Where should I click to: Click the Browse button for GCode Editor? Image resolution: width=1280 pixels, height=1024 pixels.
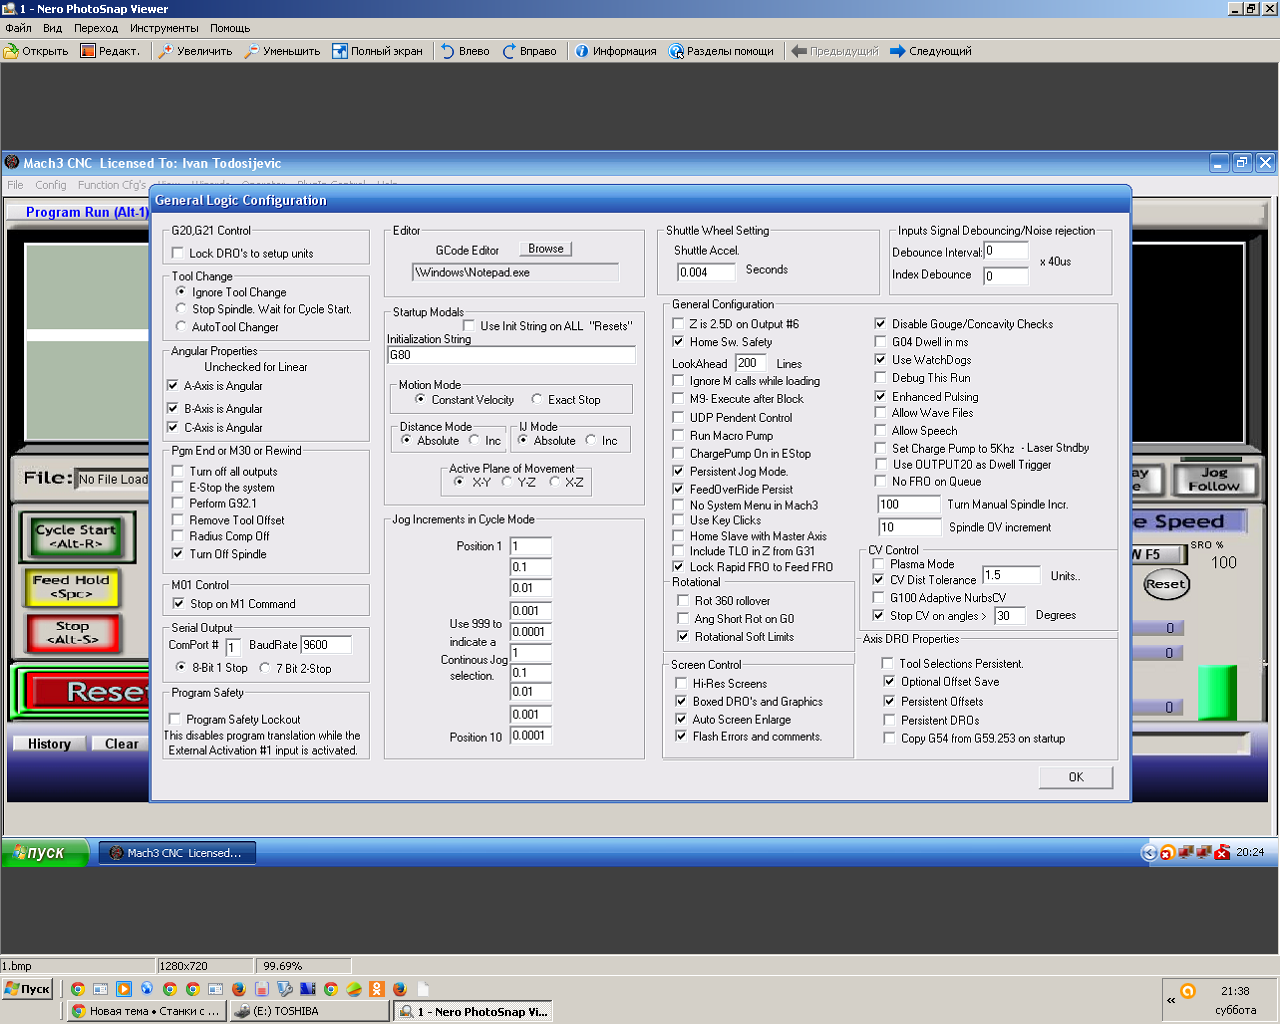[x=545, y=249]
